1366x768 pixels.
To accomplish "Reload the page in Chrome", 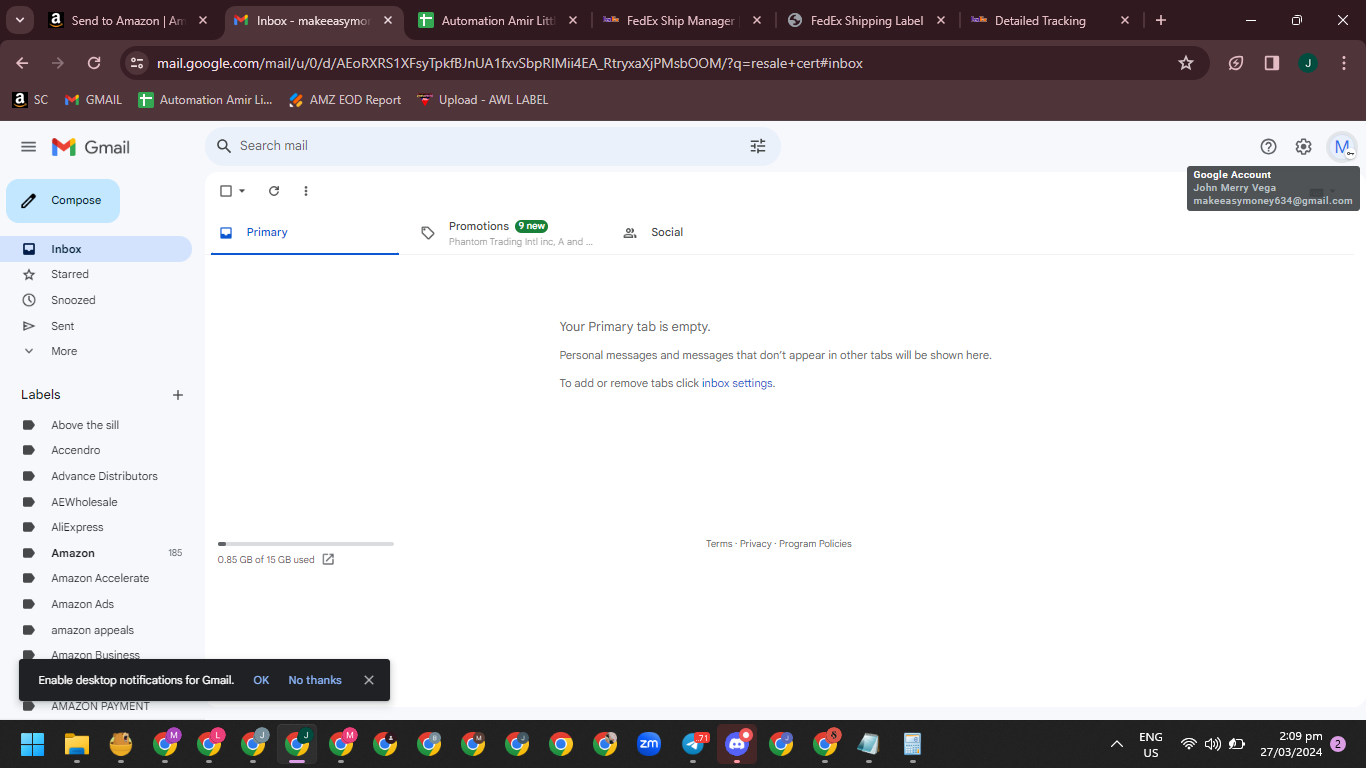I will tap(94, 63).
